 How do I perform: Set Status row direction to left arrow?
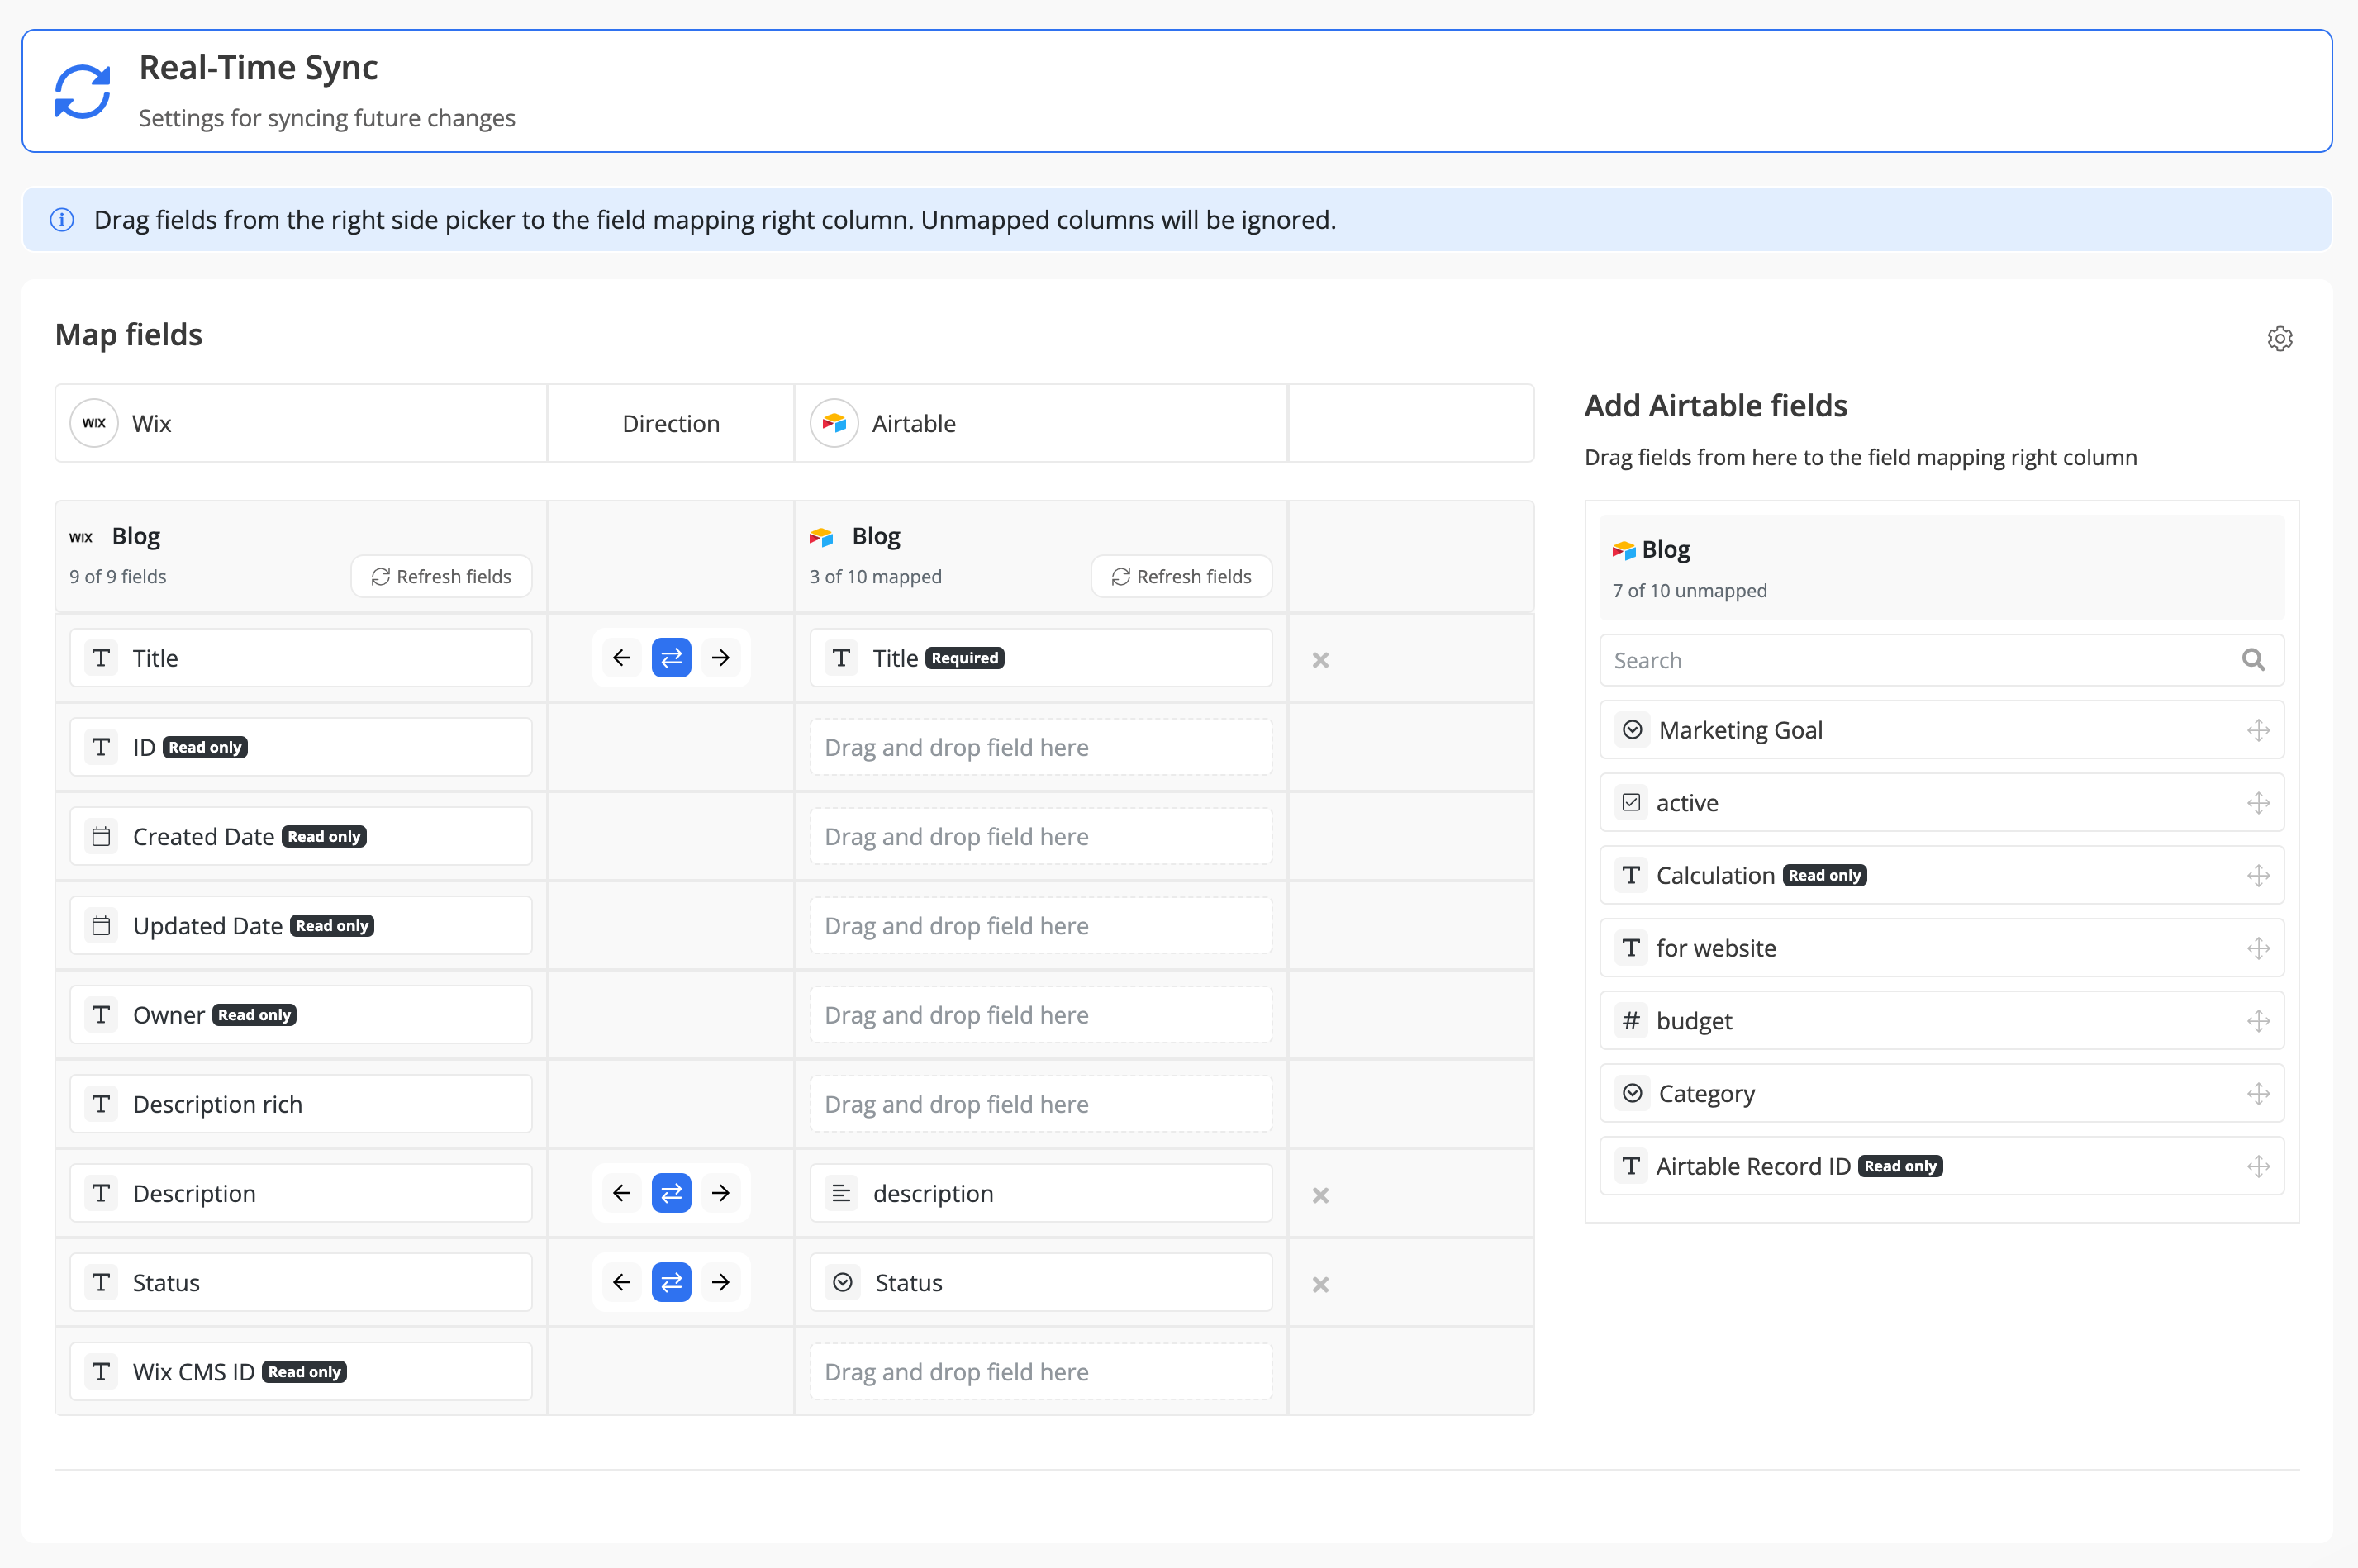[x=622, y=1282]
